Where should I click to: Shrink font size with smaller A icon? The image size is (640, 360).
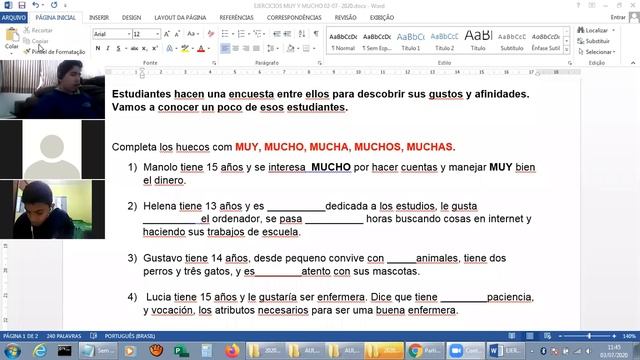177,34
